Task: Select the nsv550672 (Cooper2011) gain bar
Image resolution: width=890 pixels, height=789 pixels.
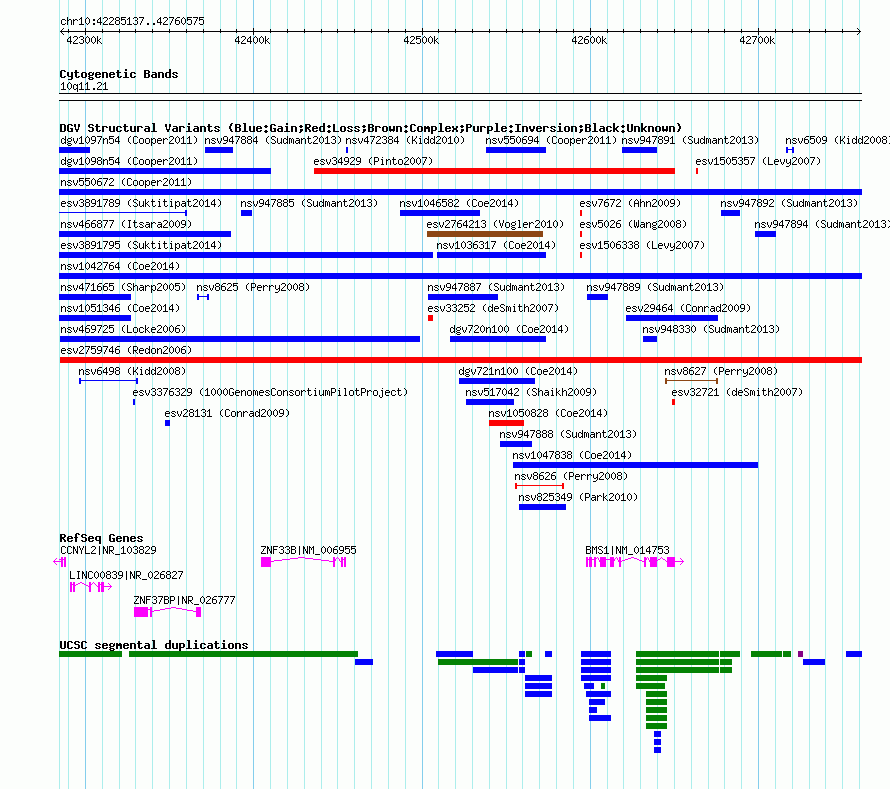Action: tap(460, 192)
